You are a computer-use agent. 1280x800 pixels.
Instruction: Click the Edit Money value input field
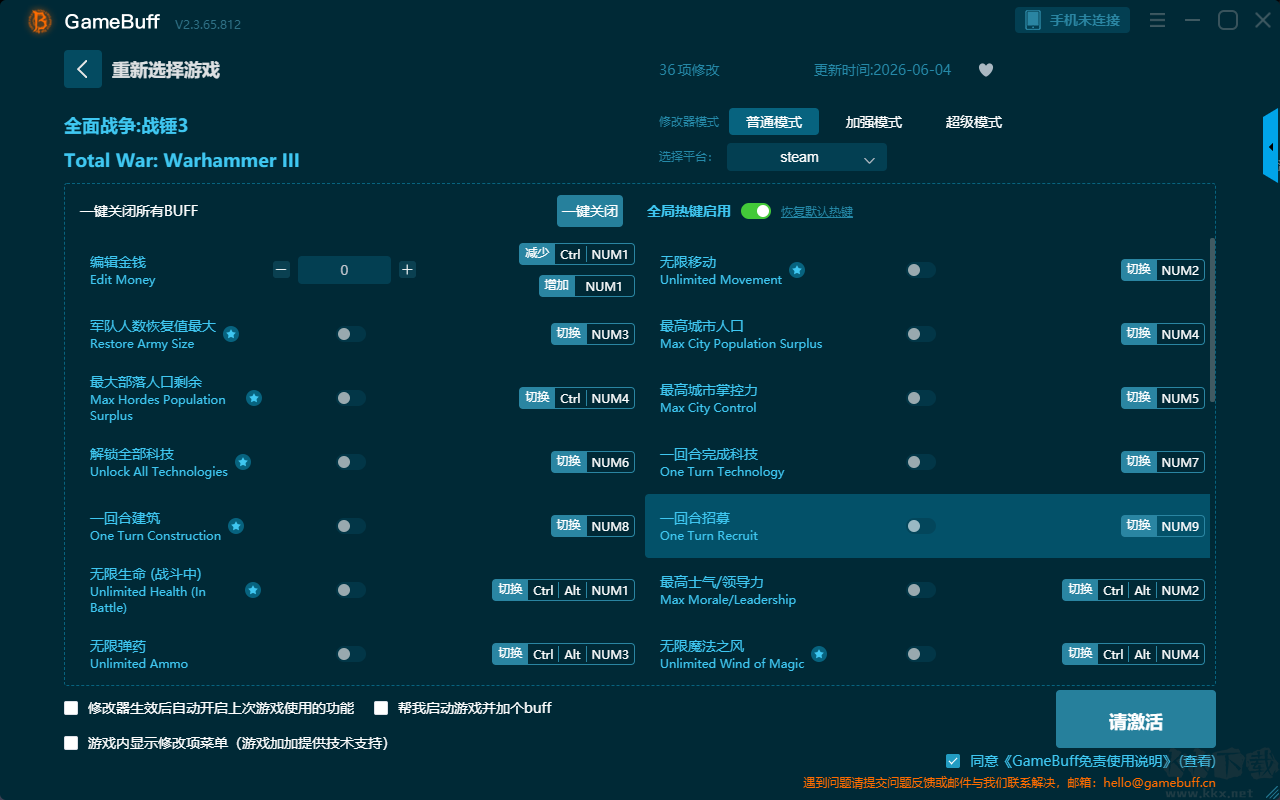click(344, 270)
